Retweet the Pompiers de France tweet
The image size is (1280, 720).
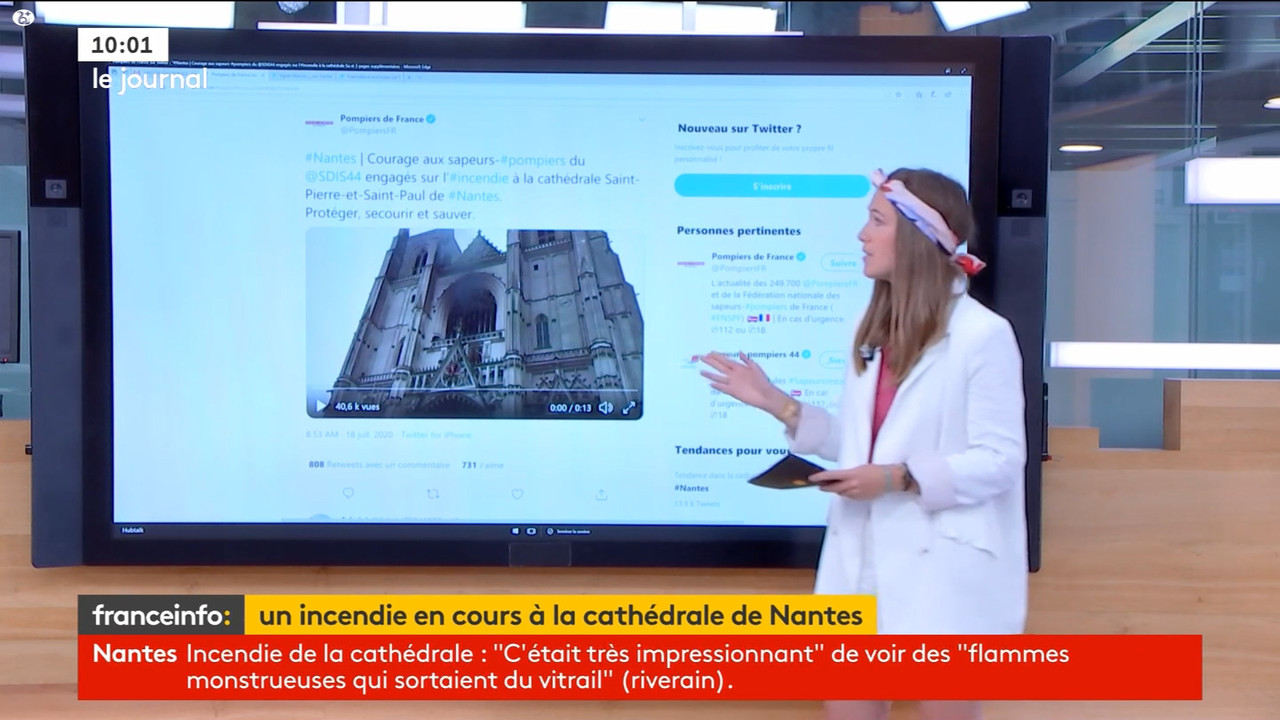433,493
